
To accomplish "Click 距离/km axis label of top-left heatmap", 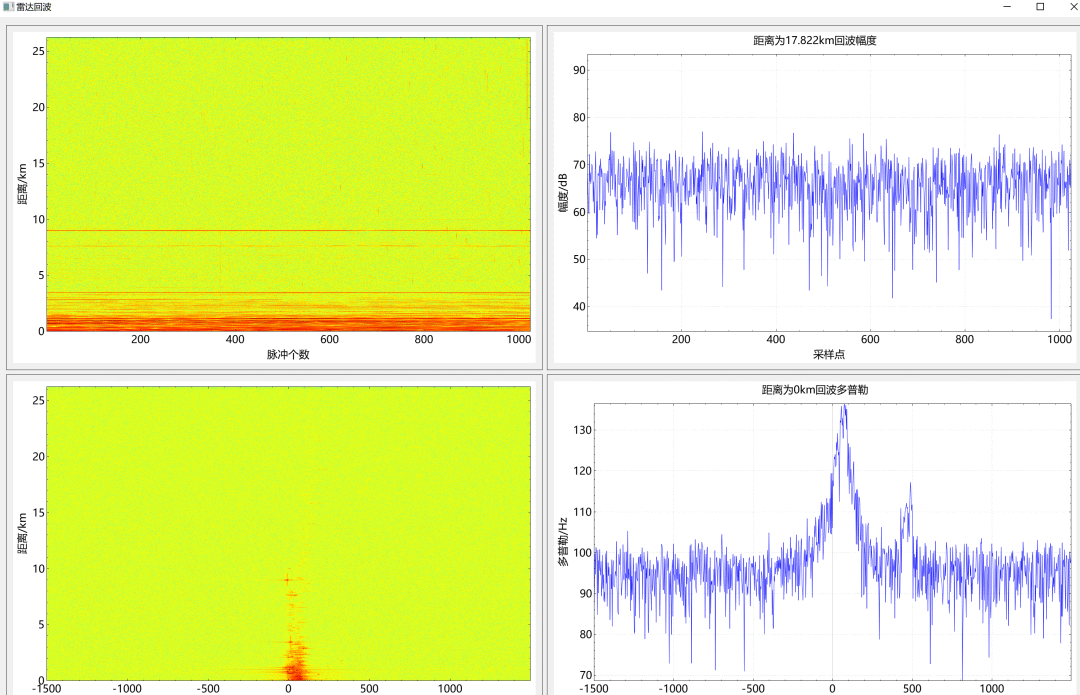I will click(x=21, y=184).
